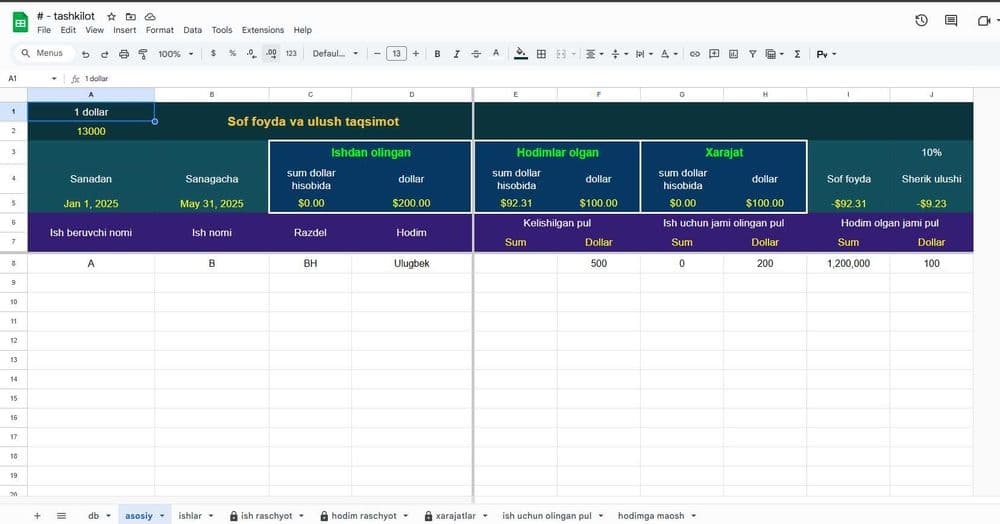Screen dimensions: 1000x524
Task: Undo the last action
Action: [x=85, y=54]
